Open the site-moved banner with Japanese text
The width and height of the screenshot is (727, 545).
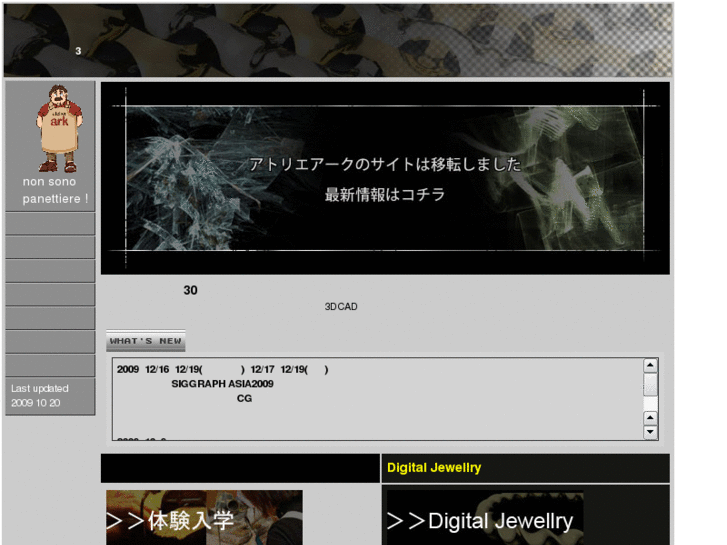[x=385, y=178]
